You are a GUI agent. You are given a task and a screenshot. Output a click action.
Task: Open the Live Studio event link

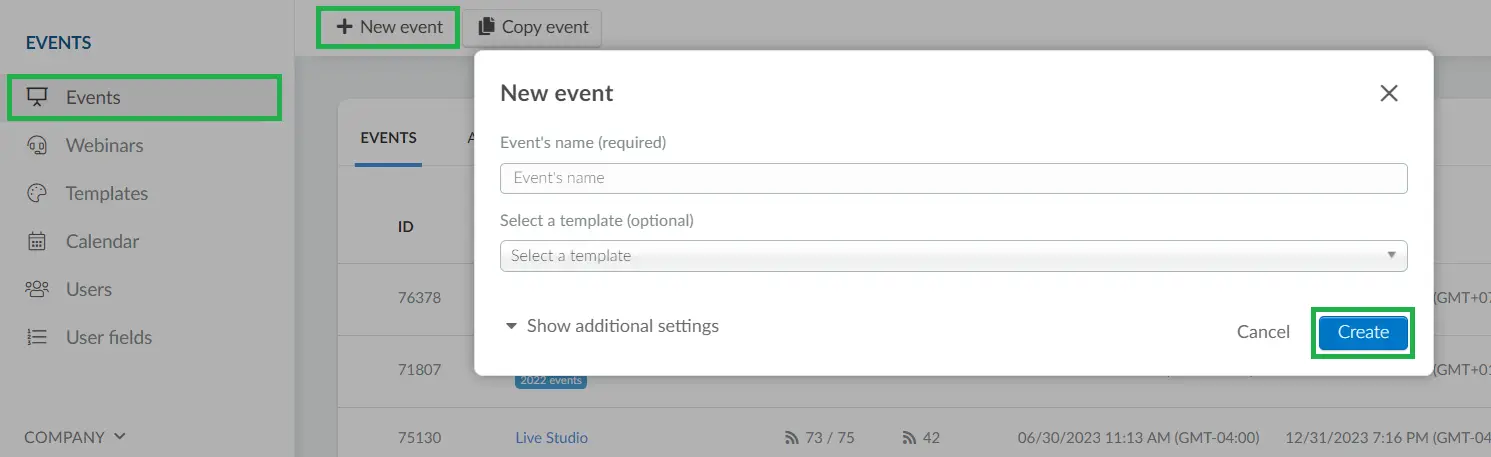click(x=551, y=438)
